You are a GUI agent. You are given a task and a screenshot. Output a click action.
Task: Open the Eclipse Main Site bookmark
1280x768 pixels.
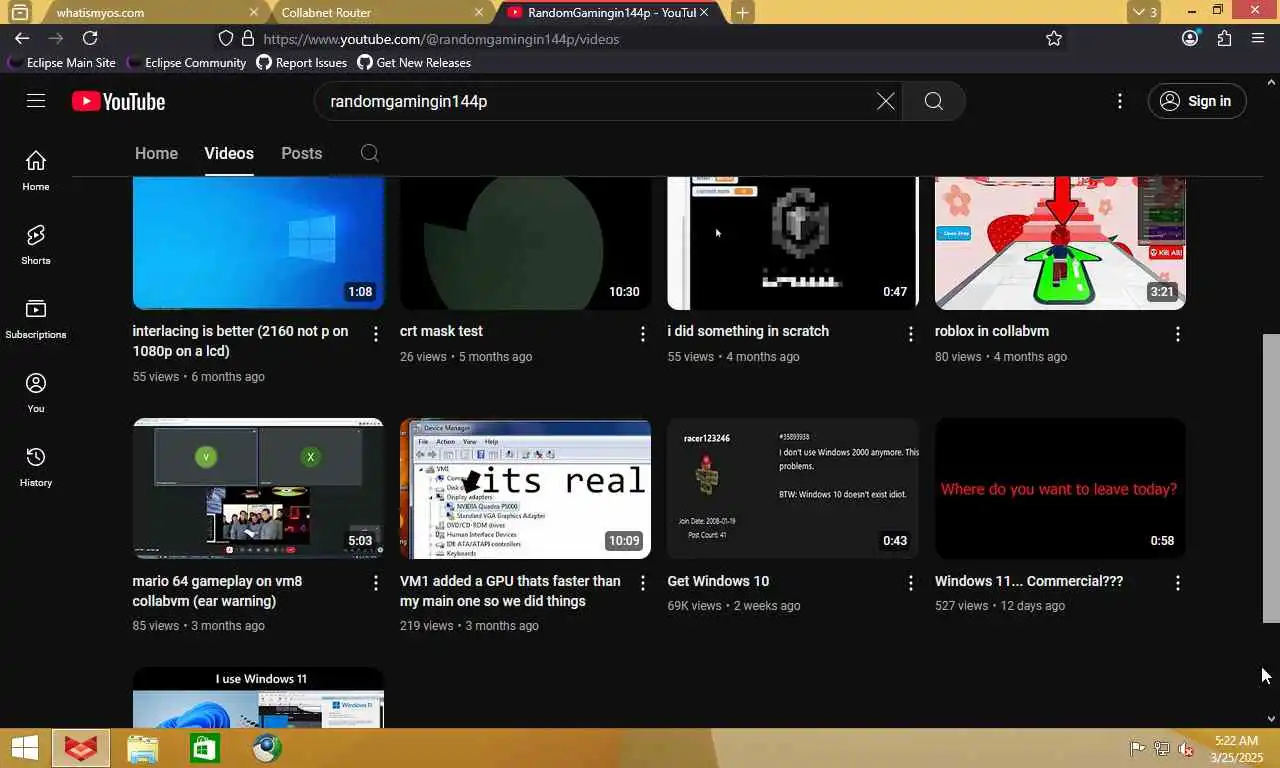tap(62, 62)
